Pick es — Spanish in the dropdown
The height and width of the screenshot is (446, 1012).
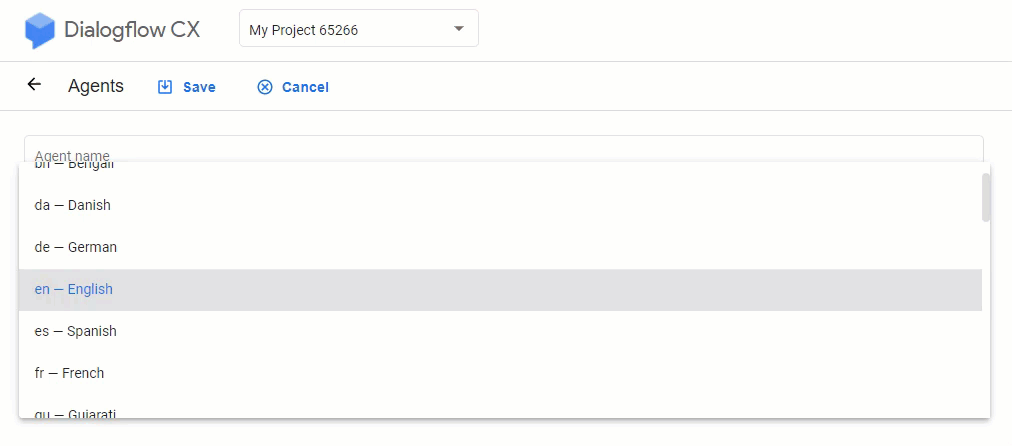pos(500,331)
